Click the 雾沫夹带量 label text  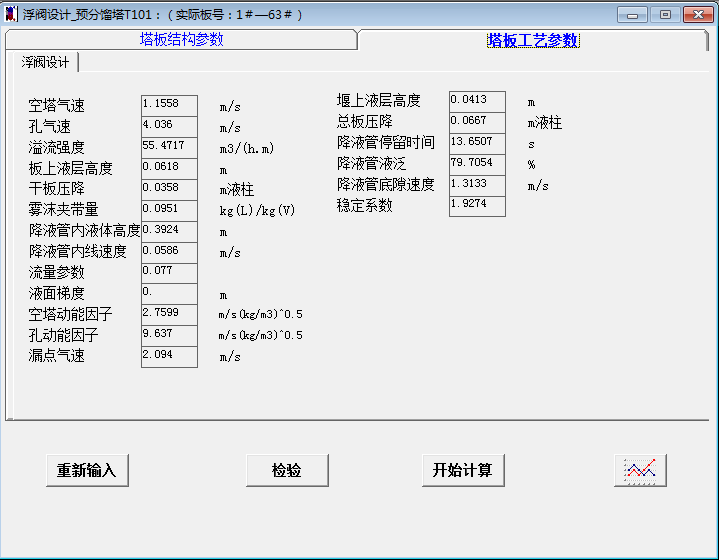point(63,210)
